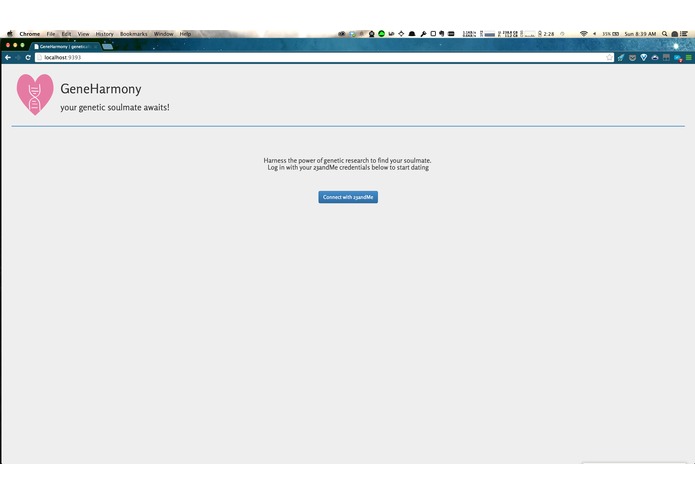Viewport: 695px width, 494px height.
Task: Click the GeneHarmony heart DNA logo
Action: click(x=35, y=94)
